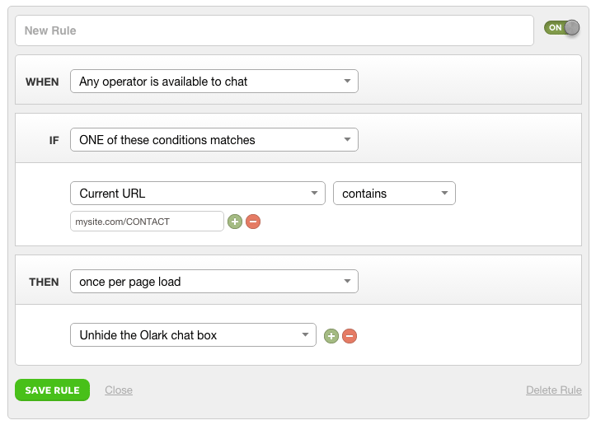Open Unhide the Olark chat box dropdown
Image resolution: width=596 pixels, height=425 pixels.
tap(193, 335)
